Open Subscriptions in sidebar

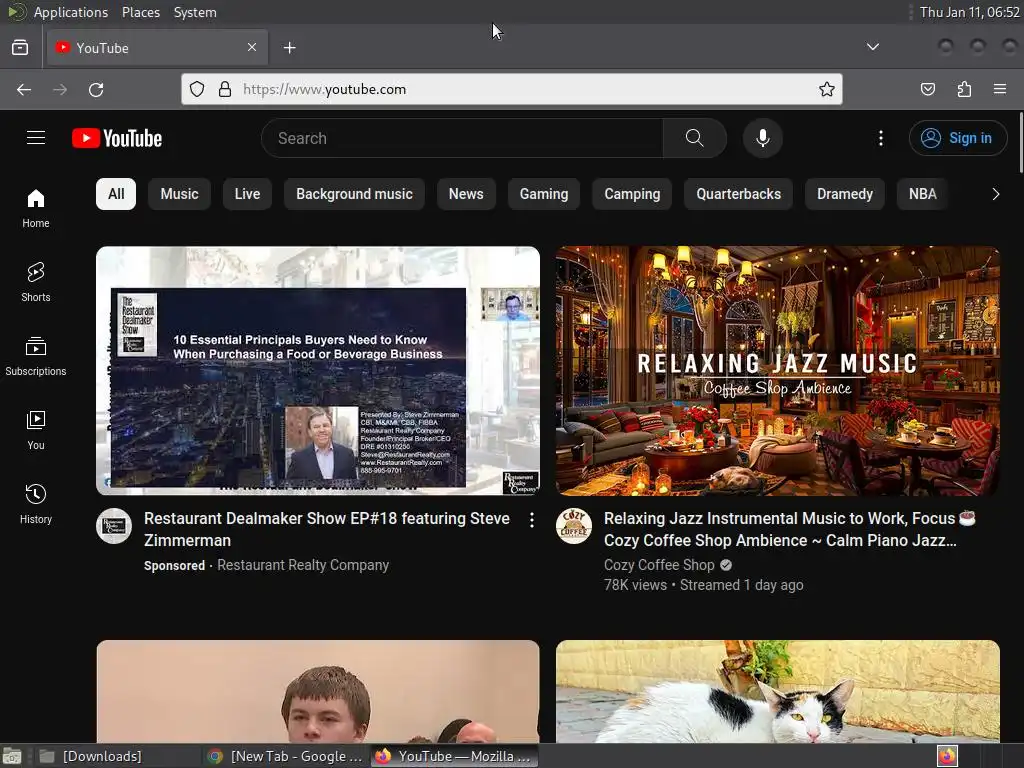[35, 356]
